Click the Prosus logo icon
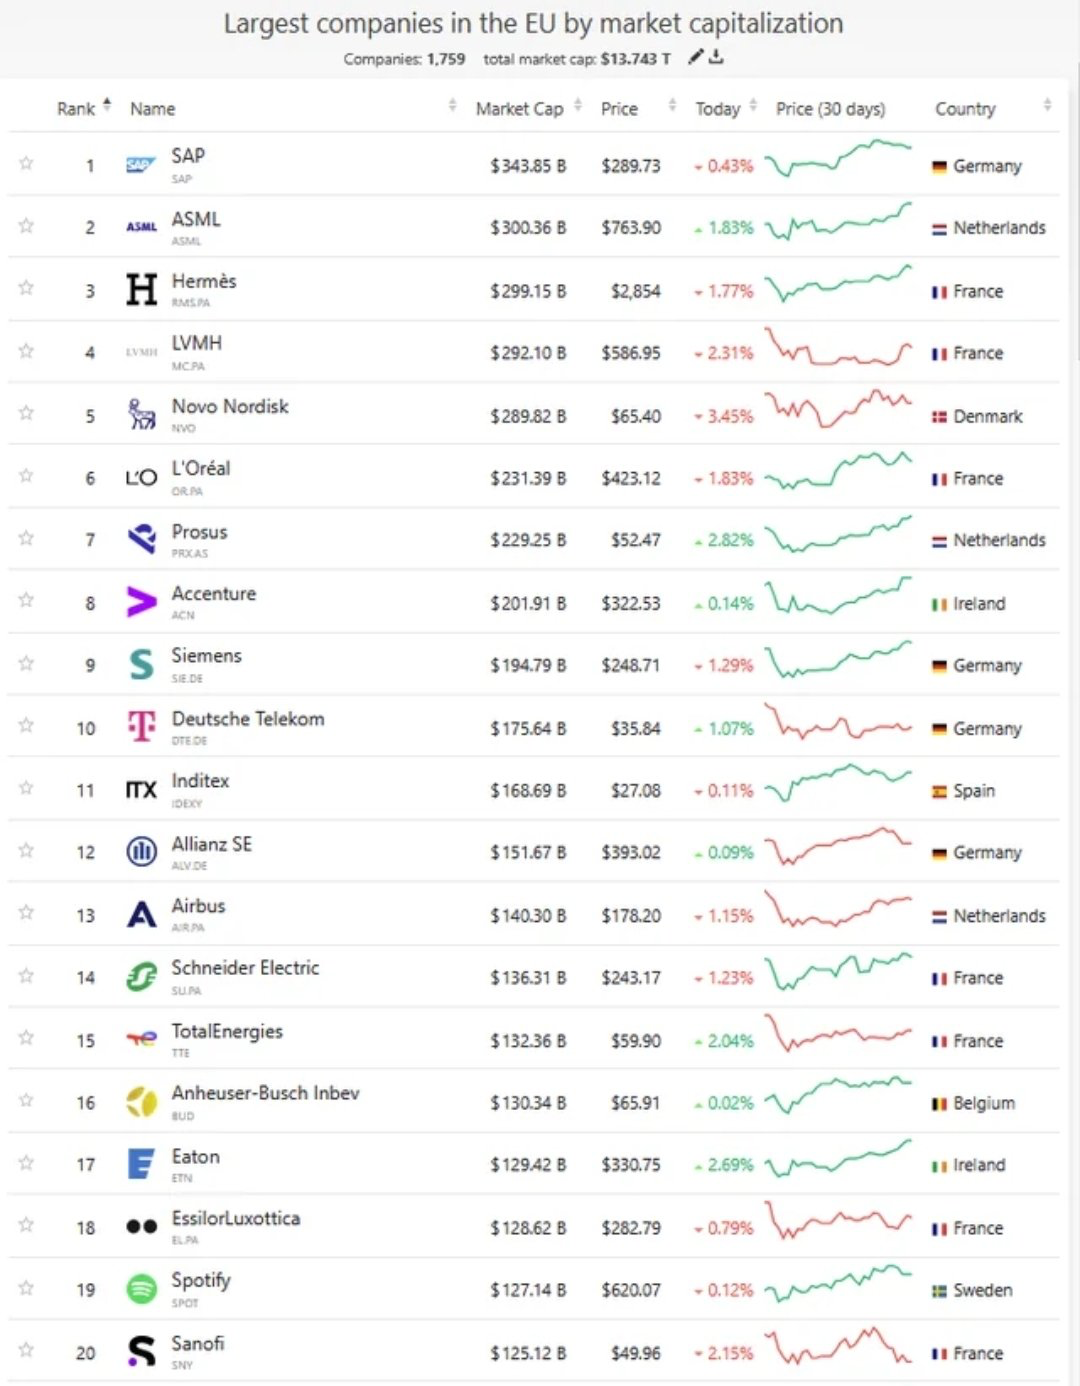 (x=142, y=539)
